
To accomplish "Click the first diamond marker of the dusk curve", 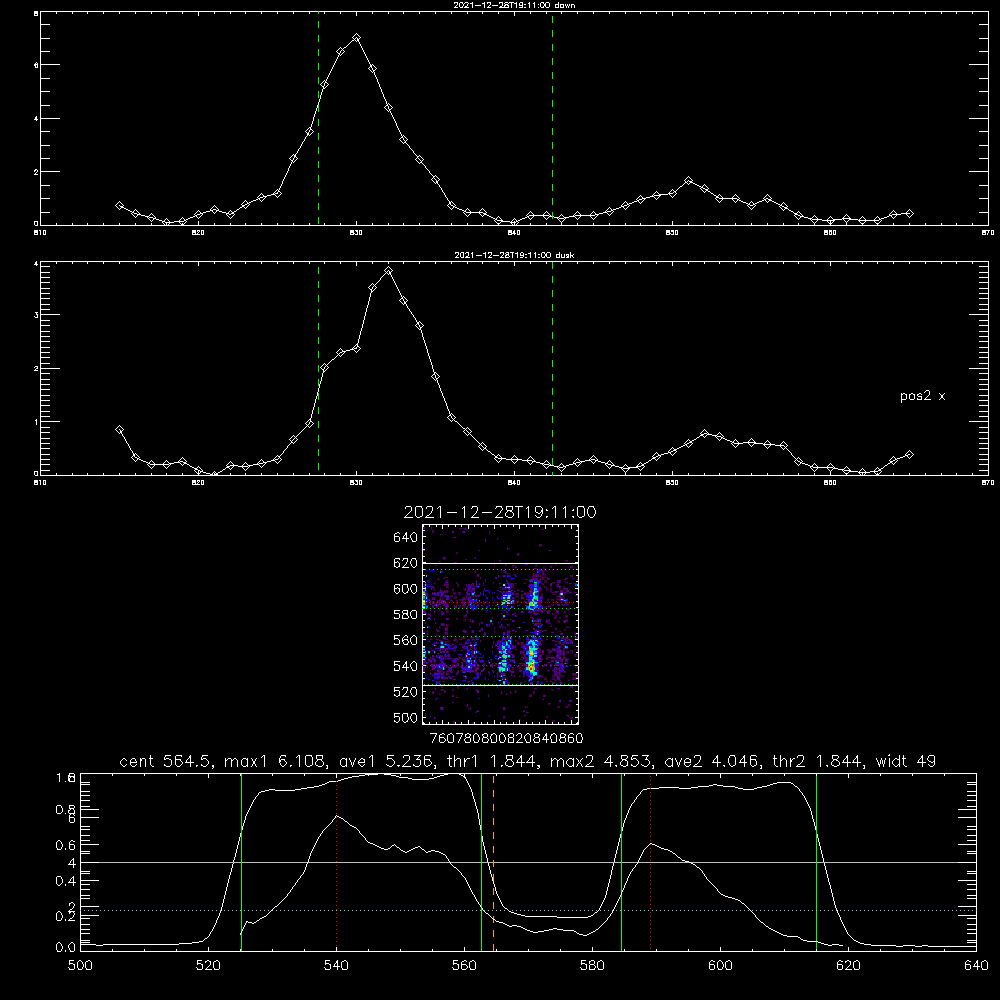I will coord(119,430).
